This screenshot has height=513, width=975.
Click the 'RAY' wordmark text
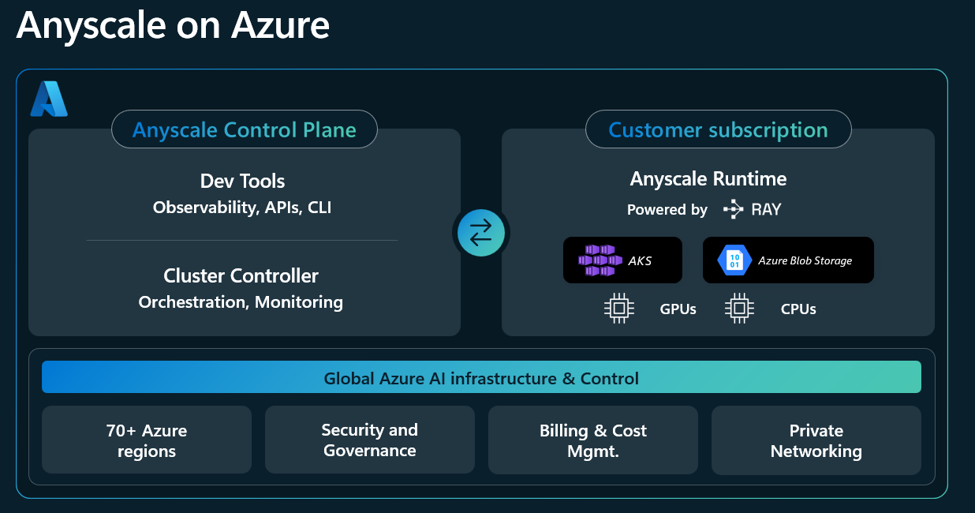(766, 210)
